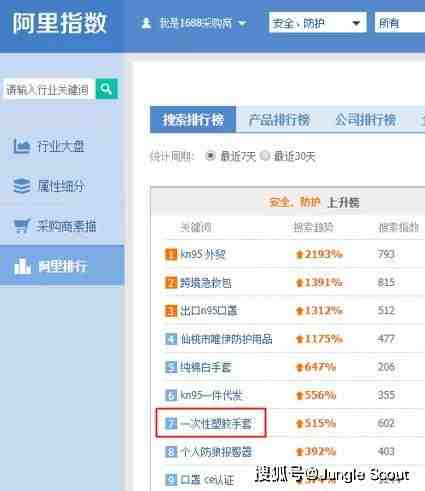The image size is (425, 491).
Task: Click rank 1 badge beside kn95外贸
Action: click(171, 255)
